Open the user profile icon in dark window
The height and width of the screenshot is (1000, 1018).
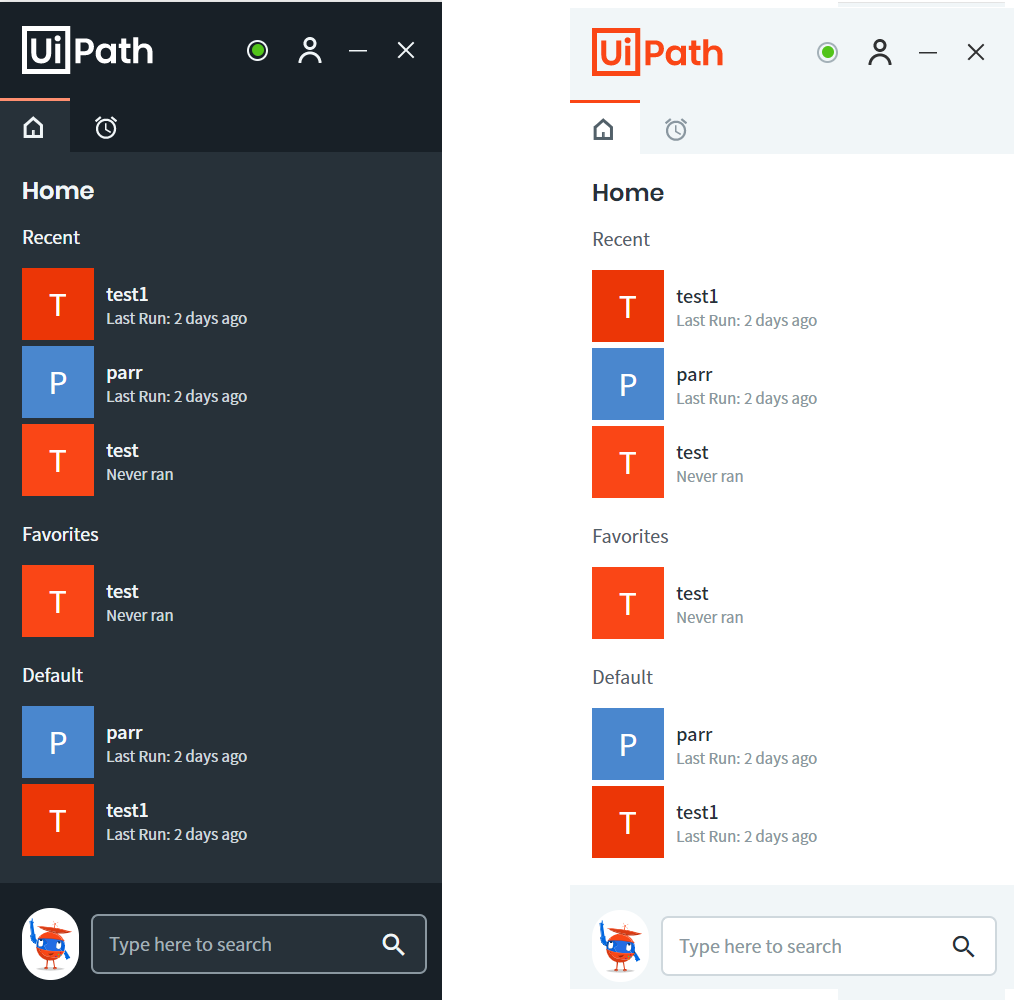tap(310, 50)
